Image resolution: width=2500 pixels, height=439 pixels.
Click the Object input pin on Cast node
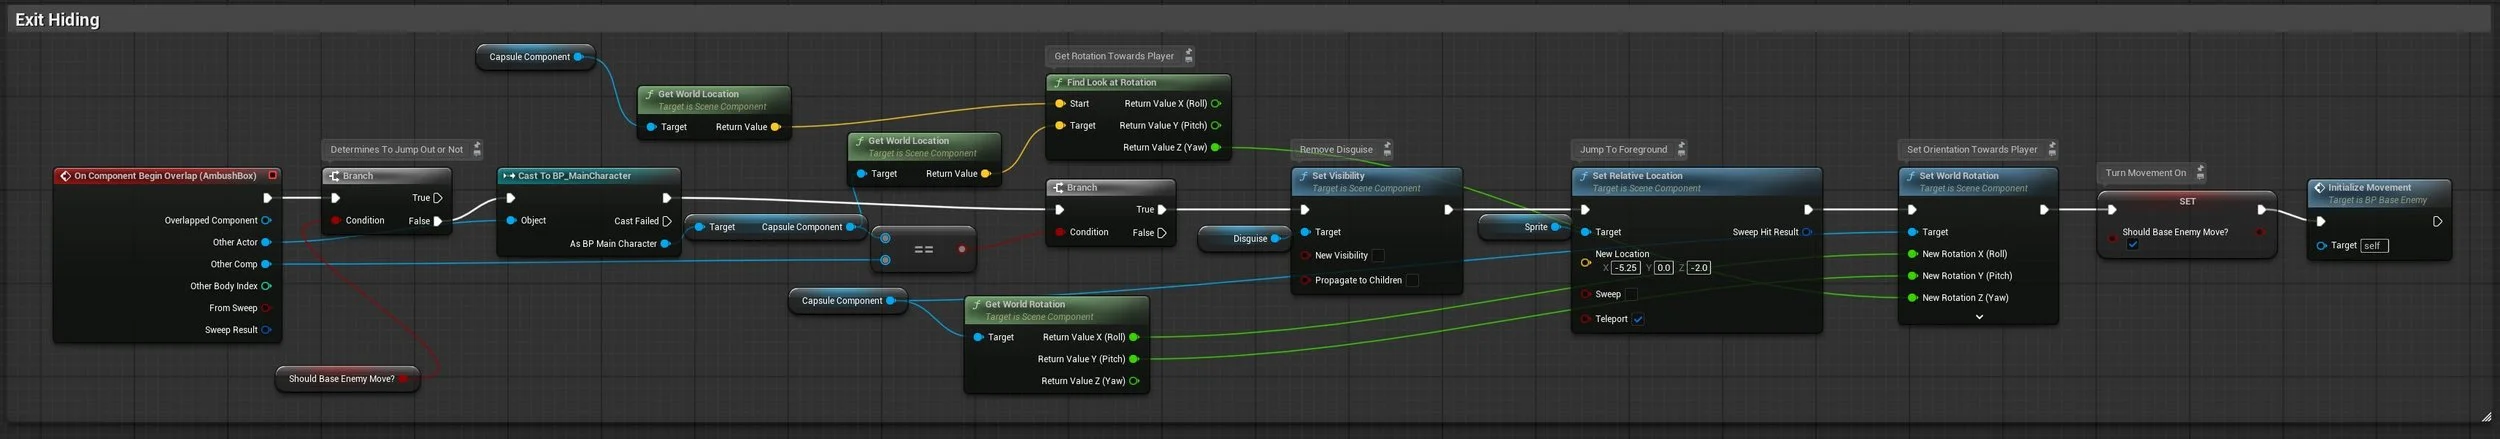point(511,220)
